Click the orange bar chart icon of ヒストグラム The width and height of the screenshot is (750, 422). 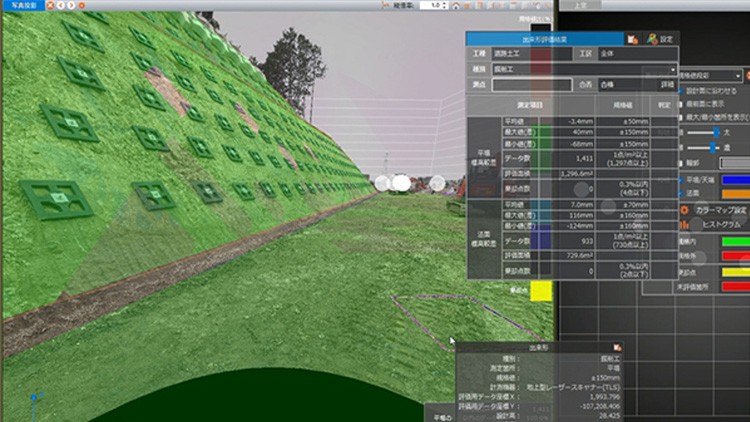tap(684, 224)
